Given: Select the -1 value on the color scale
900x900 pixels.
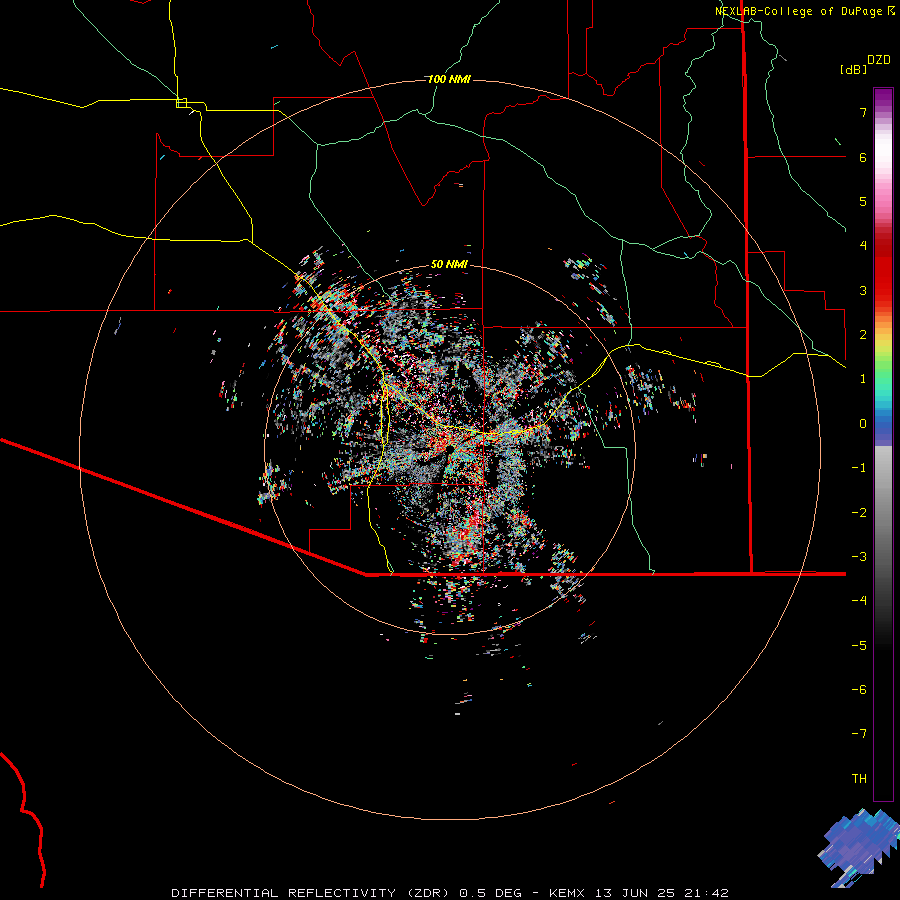Looking at the screenshot, I should pos(859,468).
